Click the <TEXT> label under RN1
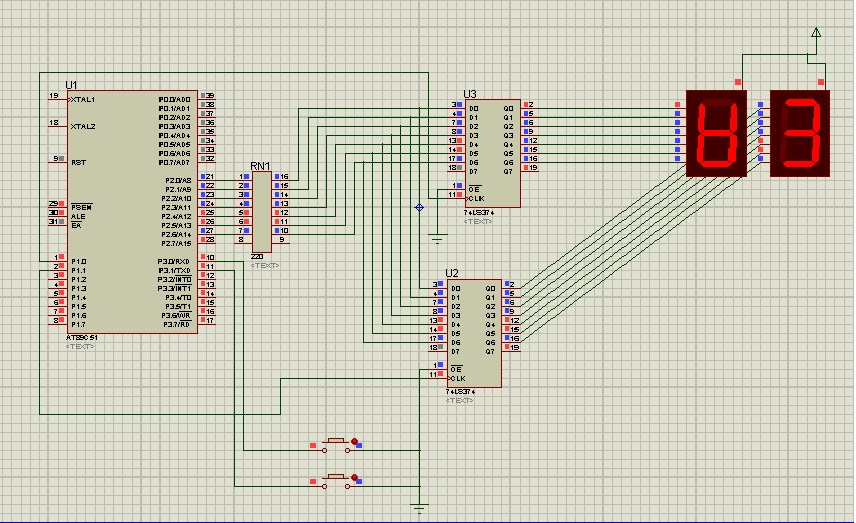The width and height of the screenshot is (856, 523). click(x=264, y=266)
